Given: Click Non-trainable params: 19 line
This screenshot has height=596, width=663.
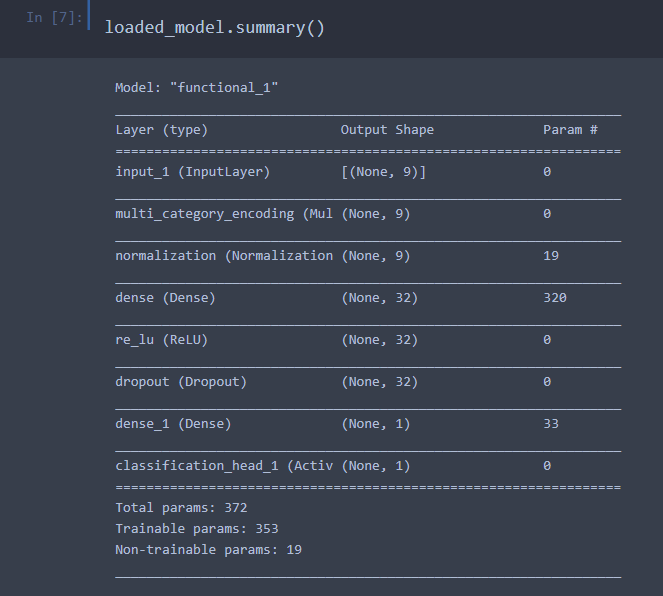Looking at the screenshot, I should pyautogui.click(x=208, y=550).
